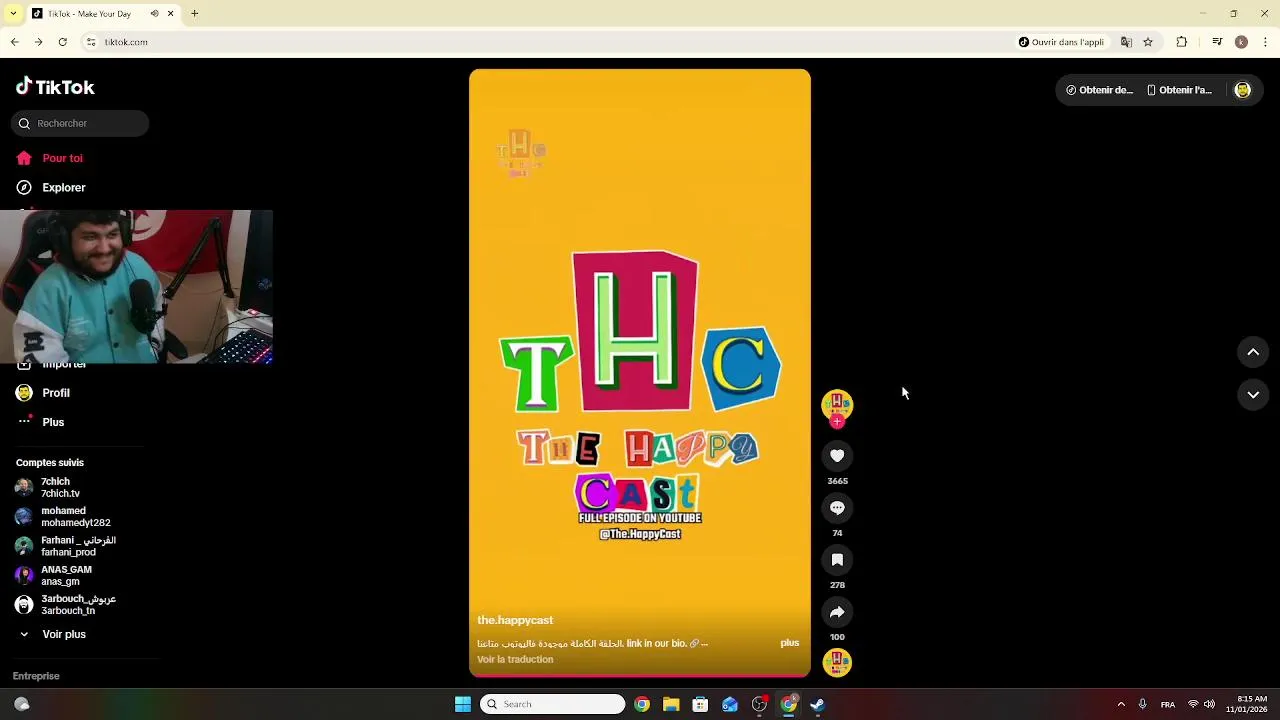Click the taskbar Search box

(552, 704)
